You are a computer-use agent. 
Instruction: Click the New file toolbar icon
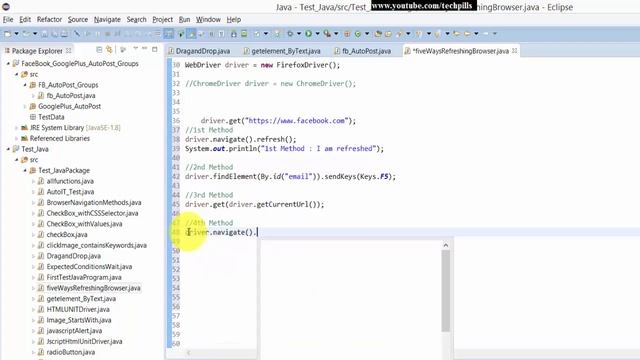point(8,34)
